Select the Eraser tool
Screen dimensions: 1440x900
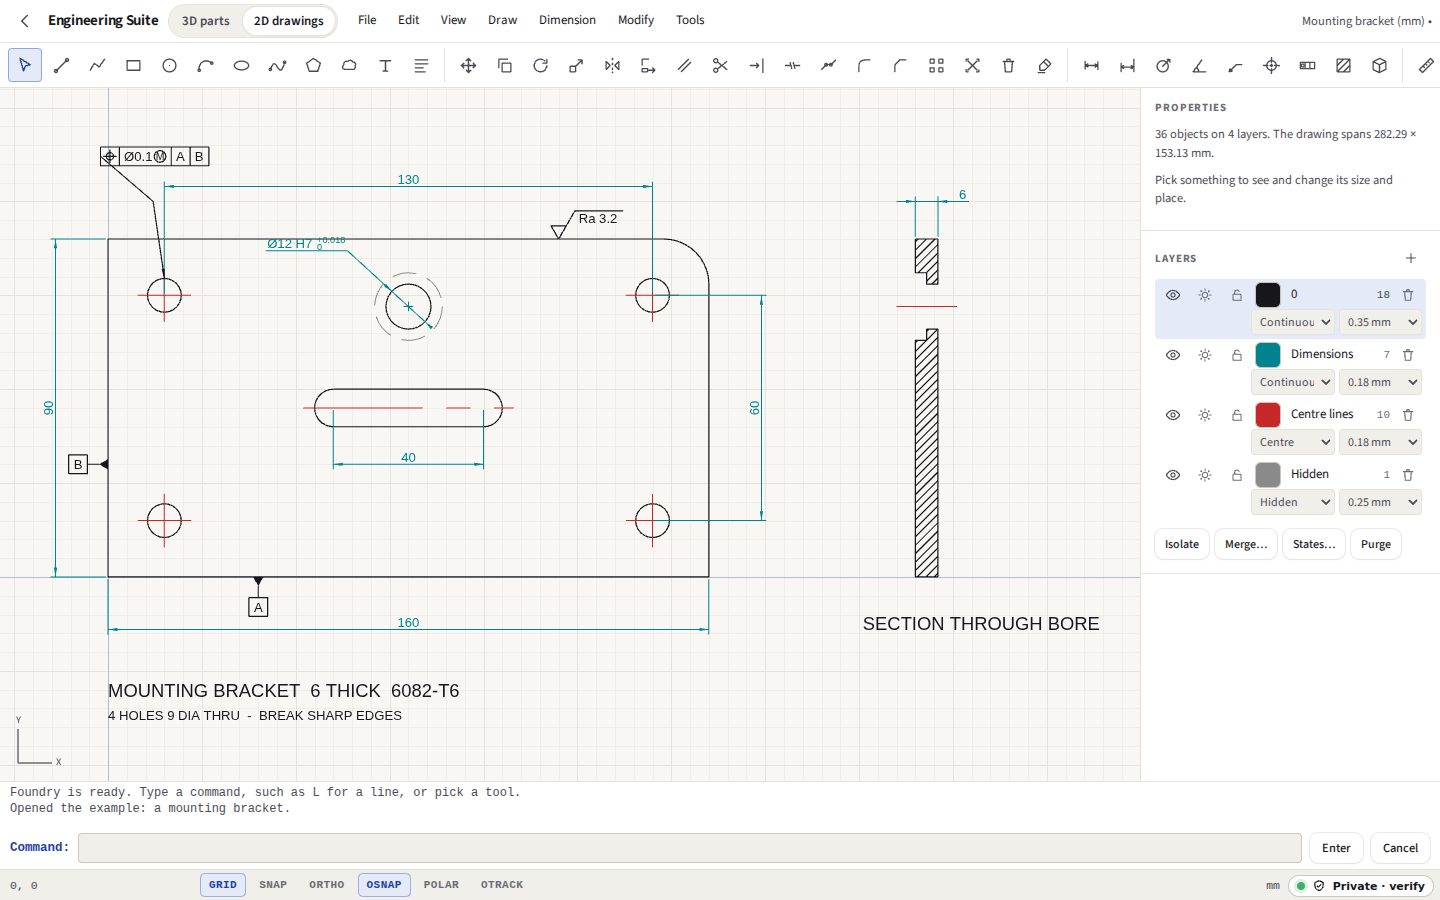[x=1044, y=66]
